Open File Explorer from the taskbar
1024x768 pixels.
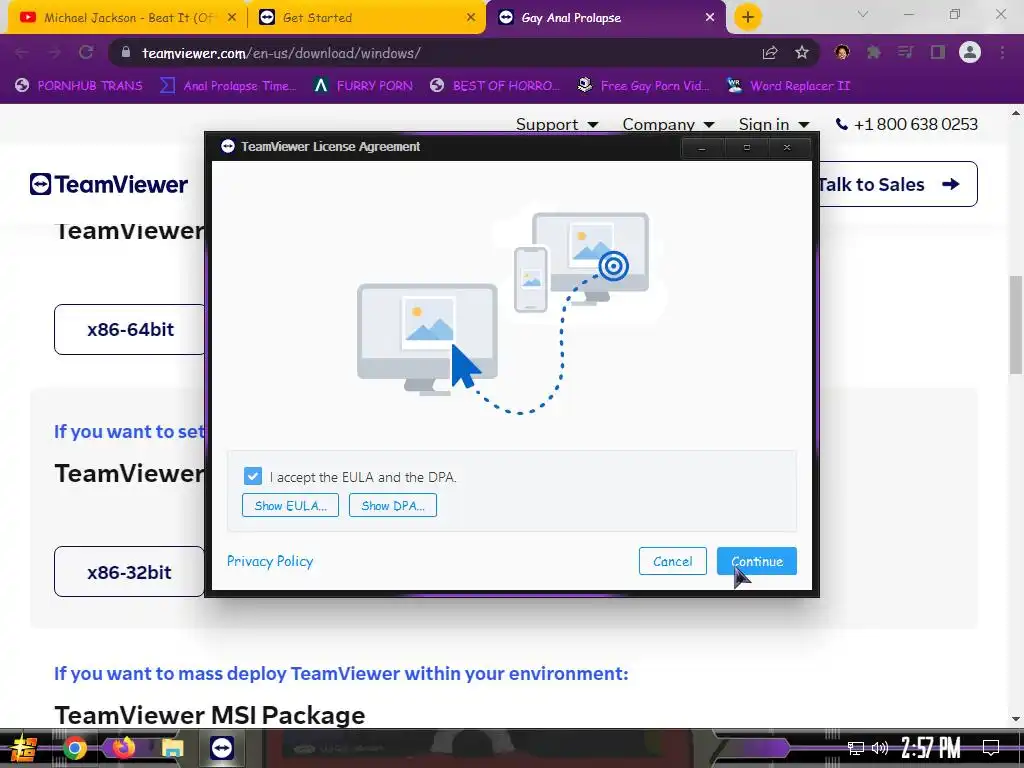pos(172,748)
